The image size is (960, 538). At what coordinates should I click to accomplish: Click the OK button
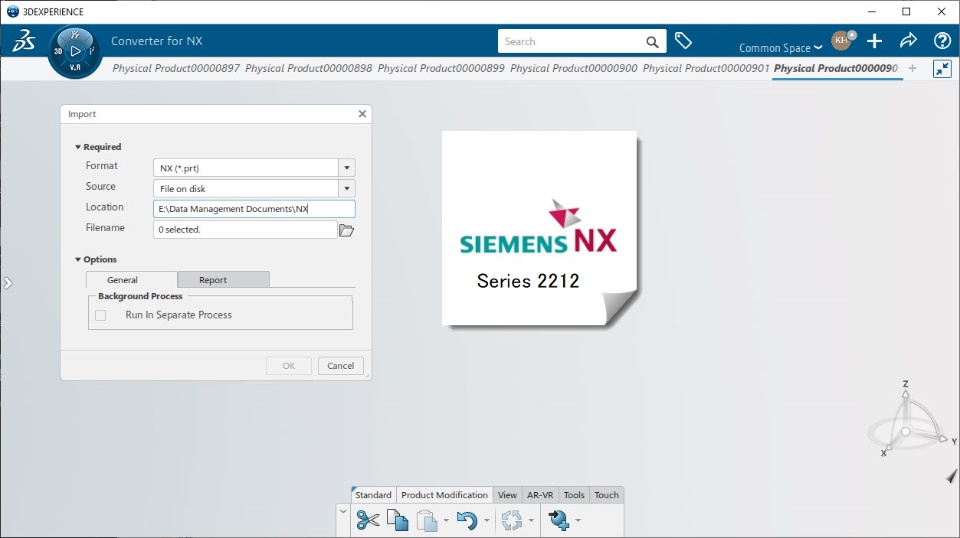point(289,365)
